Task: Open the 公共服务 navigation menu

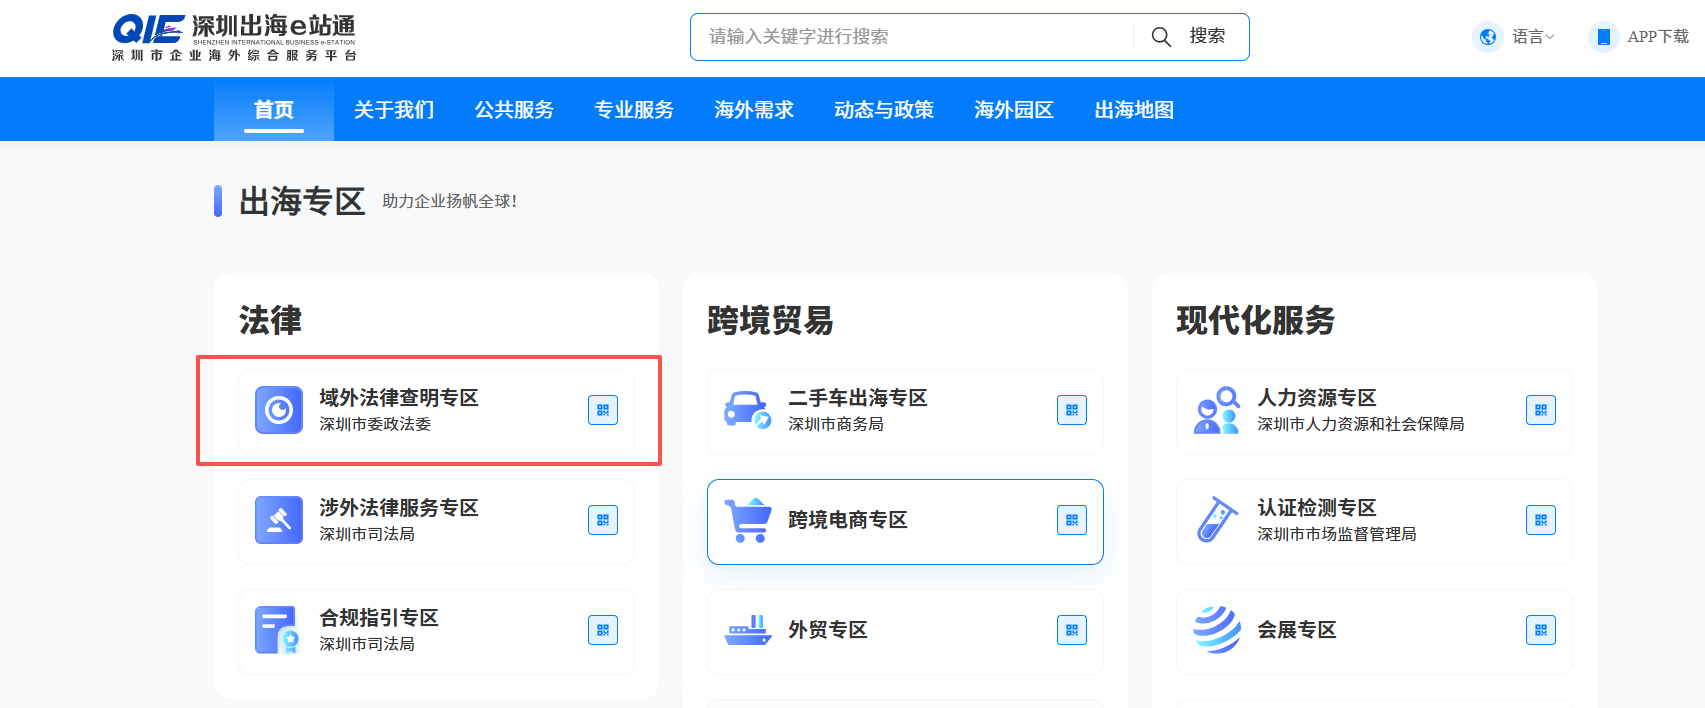Action: click(x=514, y=110)
